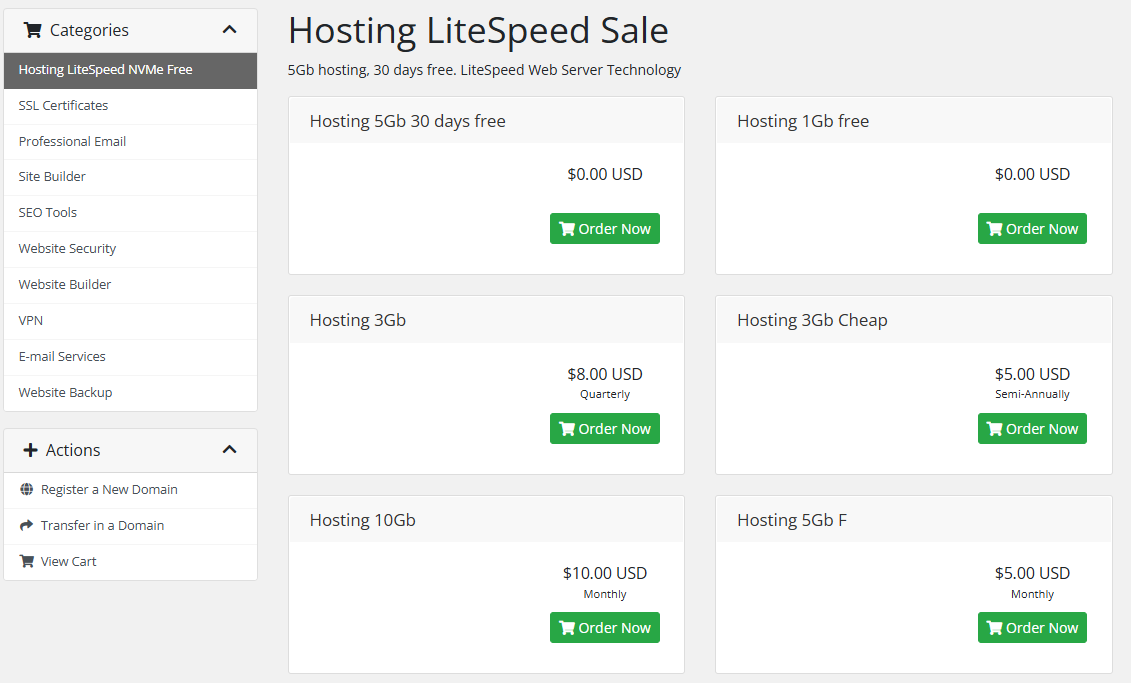Collapse the Categories panel chevron
1131x683 pixels.
(229, 30)
